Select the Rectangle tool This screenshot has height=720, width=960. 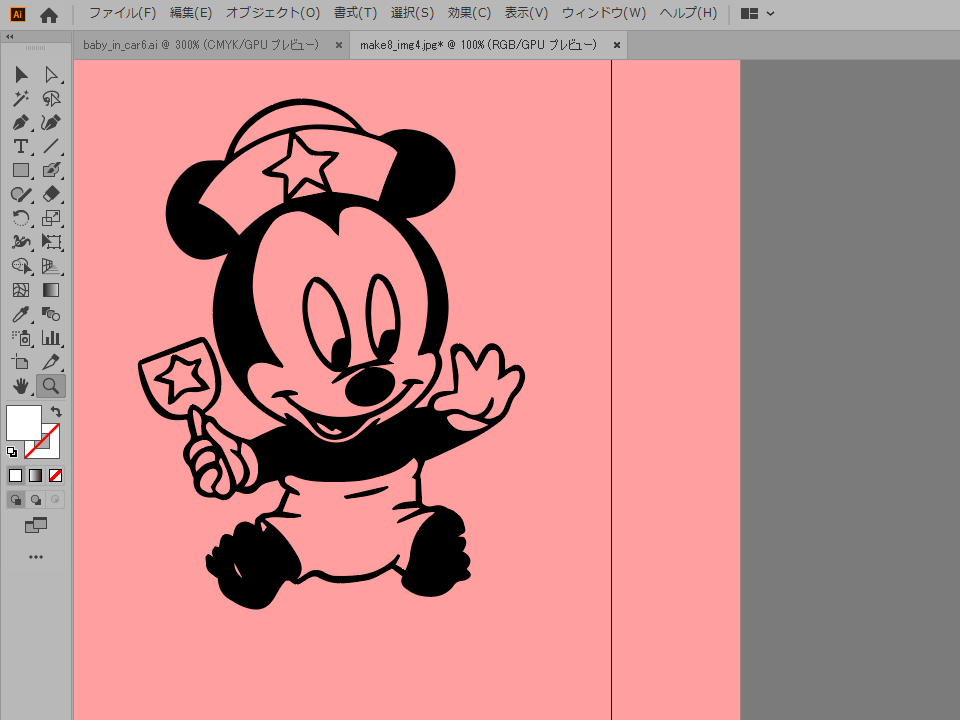21,170
